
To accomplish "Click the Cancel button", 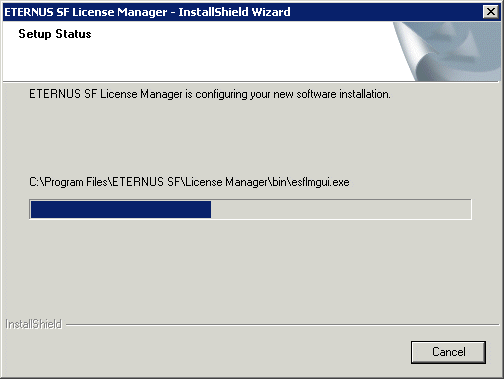I will pyautogui.click(x=448, y=352).
